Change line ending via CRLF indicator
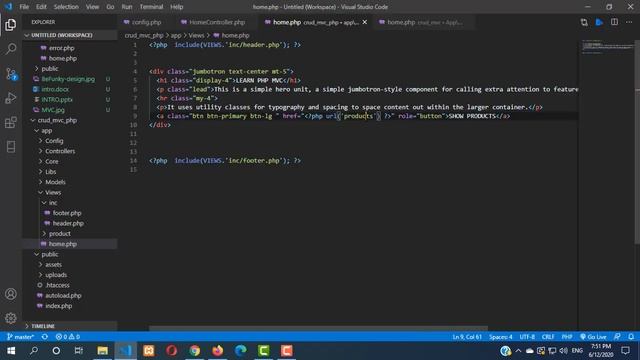640x360 pixels. pos(548,337)
